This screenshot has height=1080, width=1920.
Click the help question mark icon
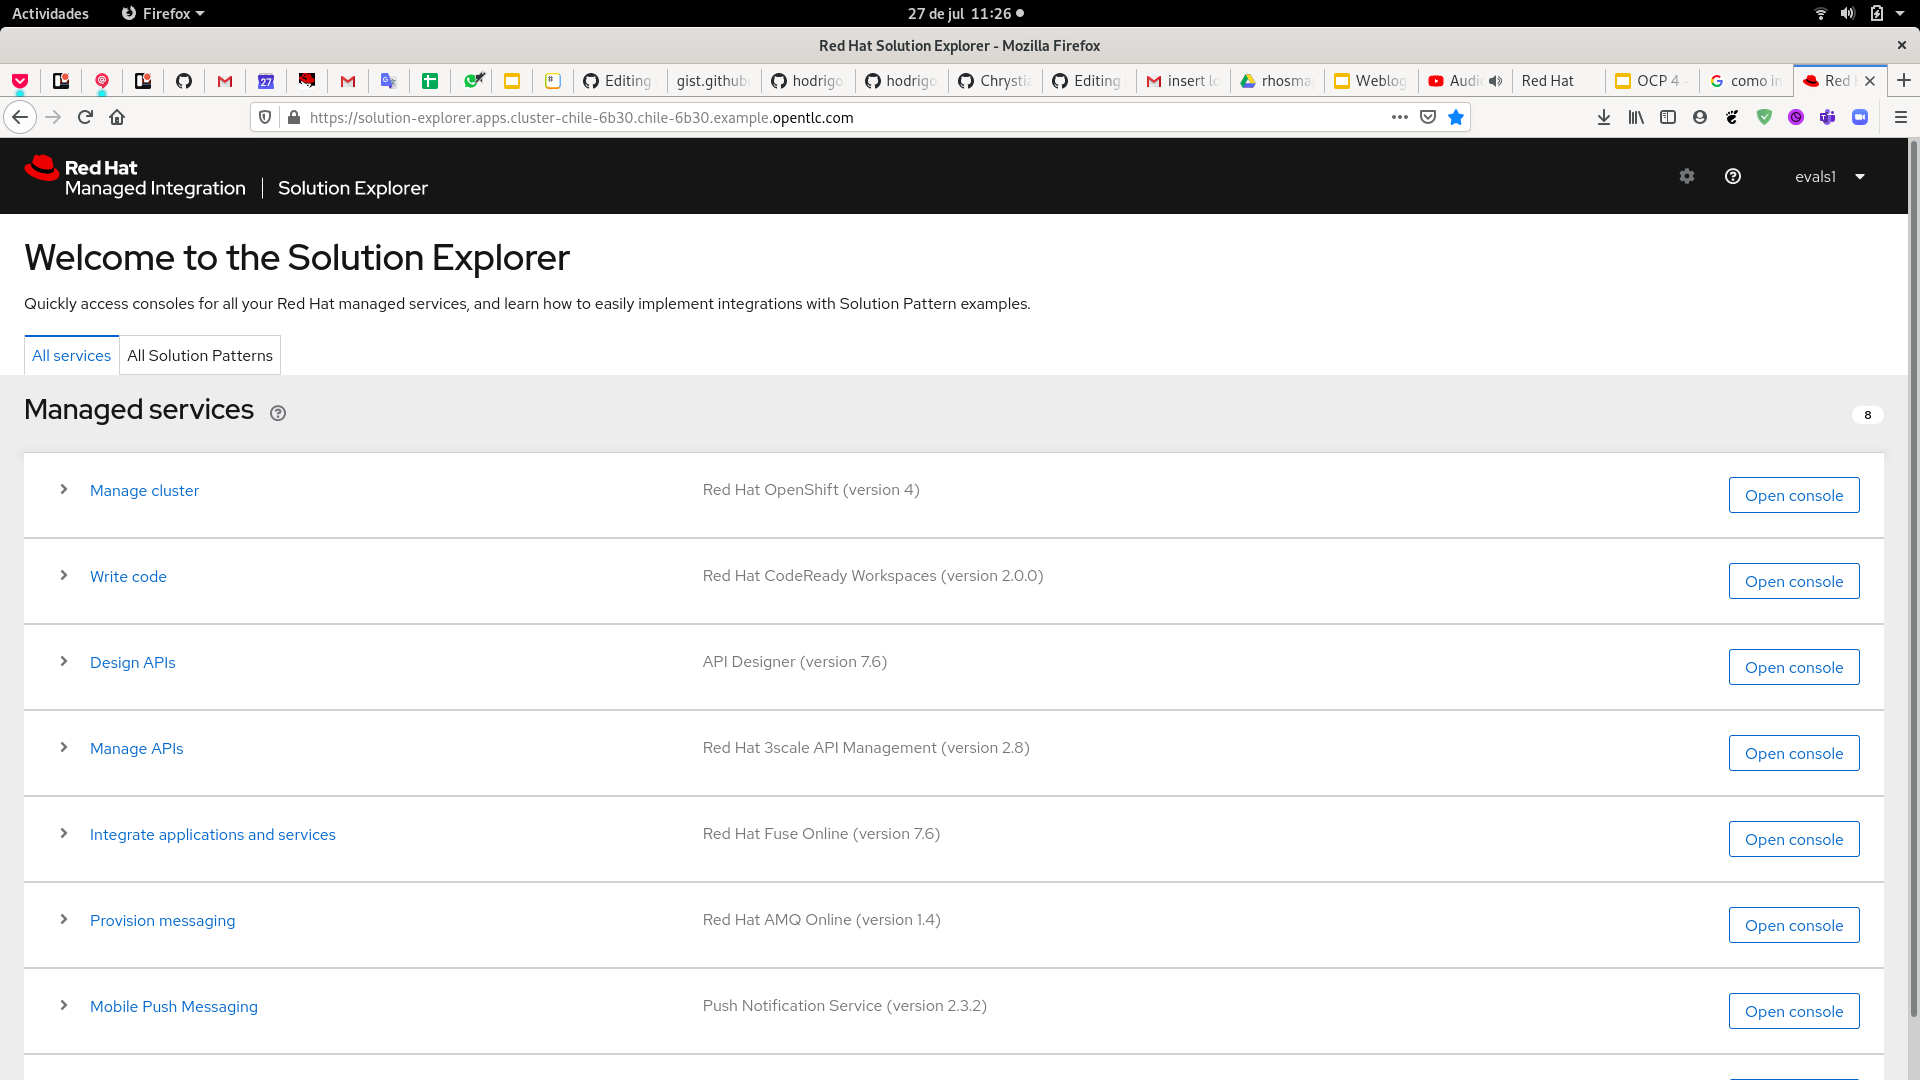[1733, 175]
